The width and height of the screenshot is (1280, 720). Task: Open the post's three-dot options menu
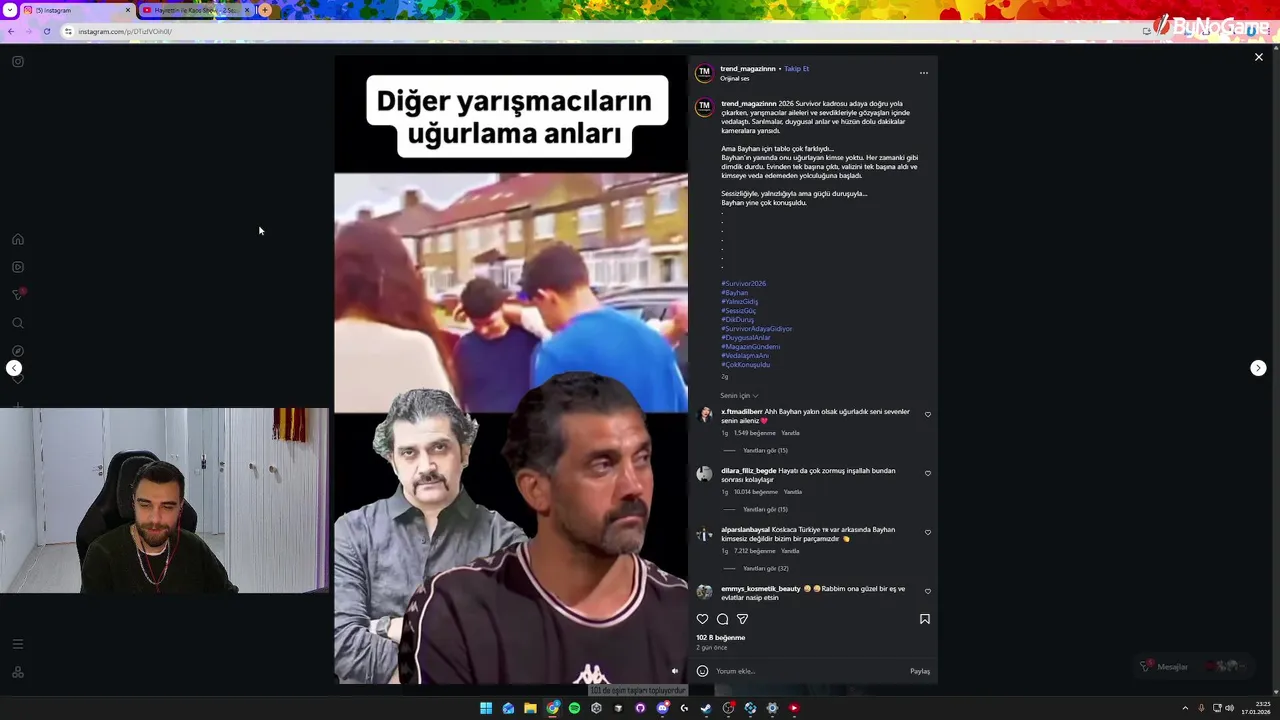click(x=924, y=72)
